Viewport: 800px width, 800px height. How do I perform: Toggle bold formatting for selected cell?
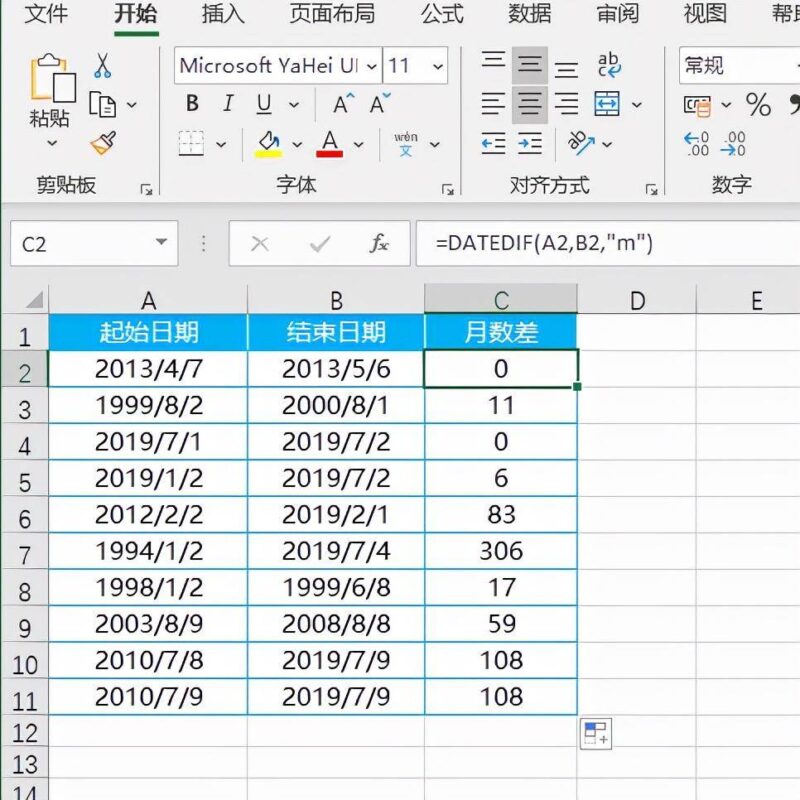click(x=190, y=103)
